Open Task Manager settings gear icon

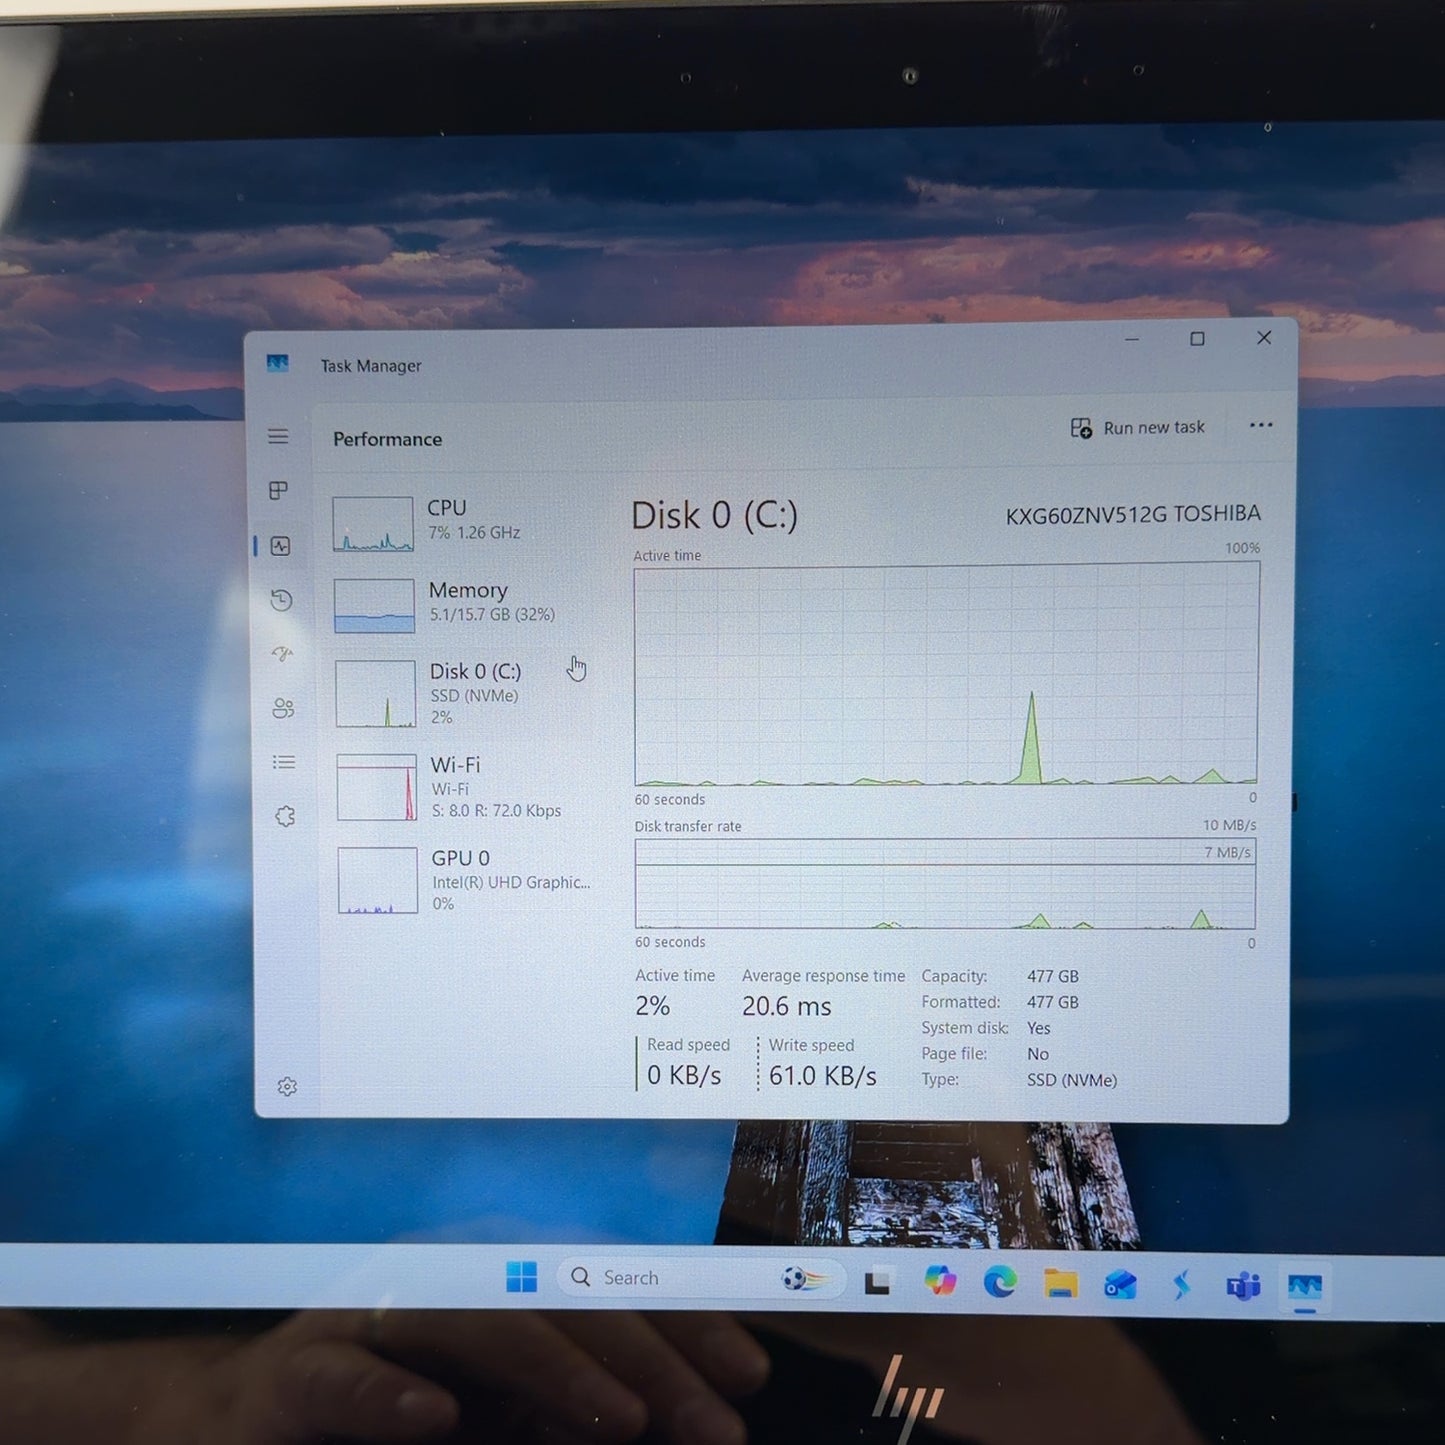tap(287, 1086)
